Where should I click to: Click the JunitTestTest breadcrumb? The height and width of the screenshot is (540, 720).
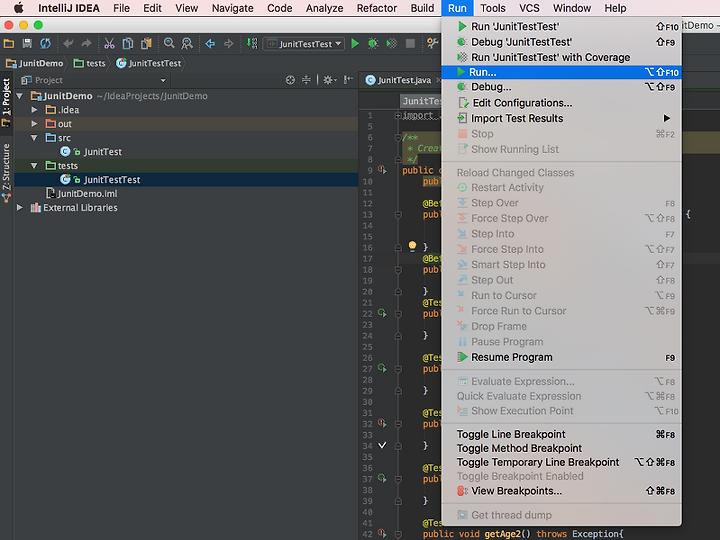click(x=149, y=63)
